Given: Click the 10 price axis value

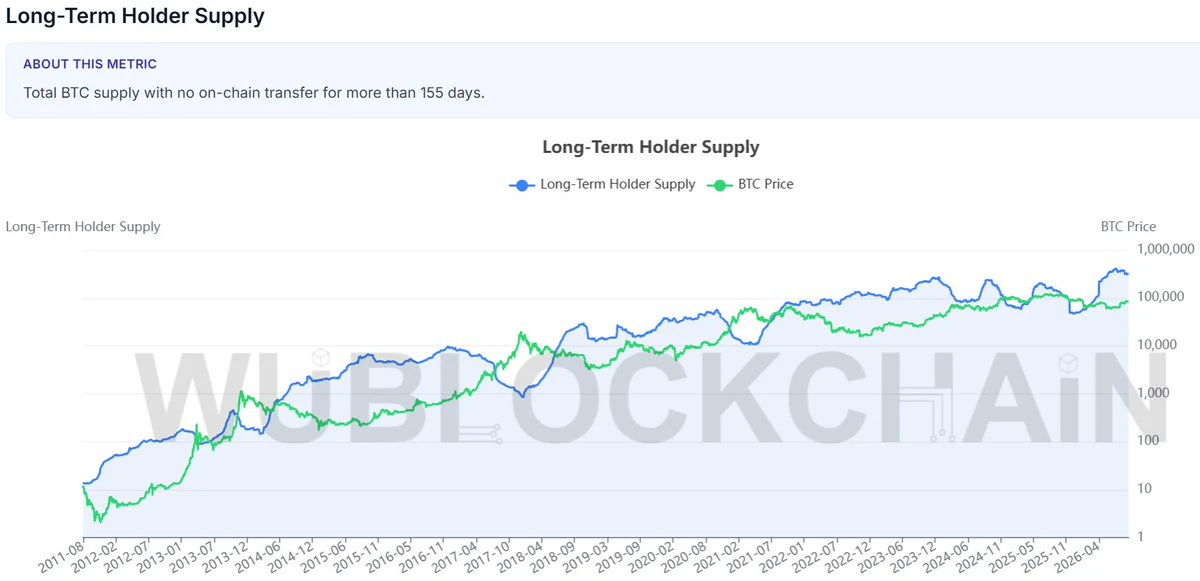Looking at the screenshot, I should (x=1145, y=489).
